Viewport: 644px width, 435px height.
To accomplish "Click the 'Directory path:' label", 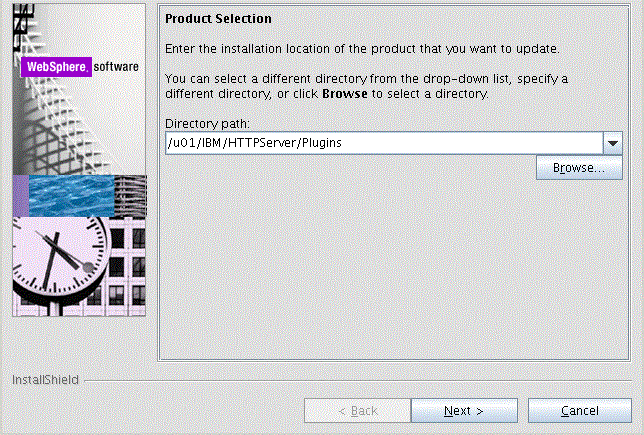I will coord(208,123).
